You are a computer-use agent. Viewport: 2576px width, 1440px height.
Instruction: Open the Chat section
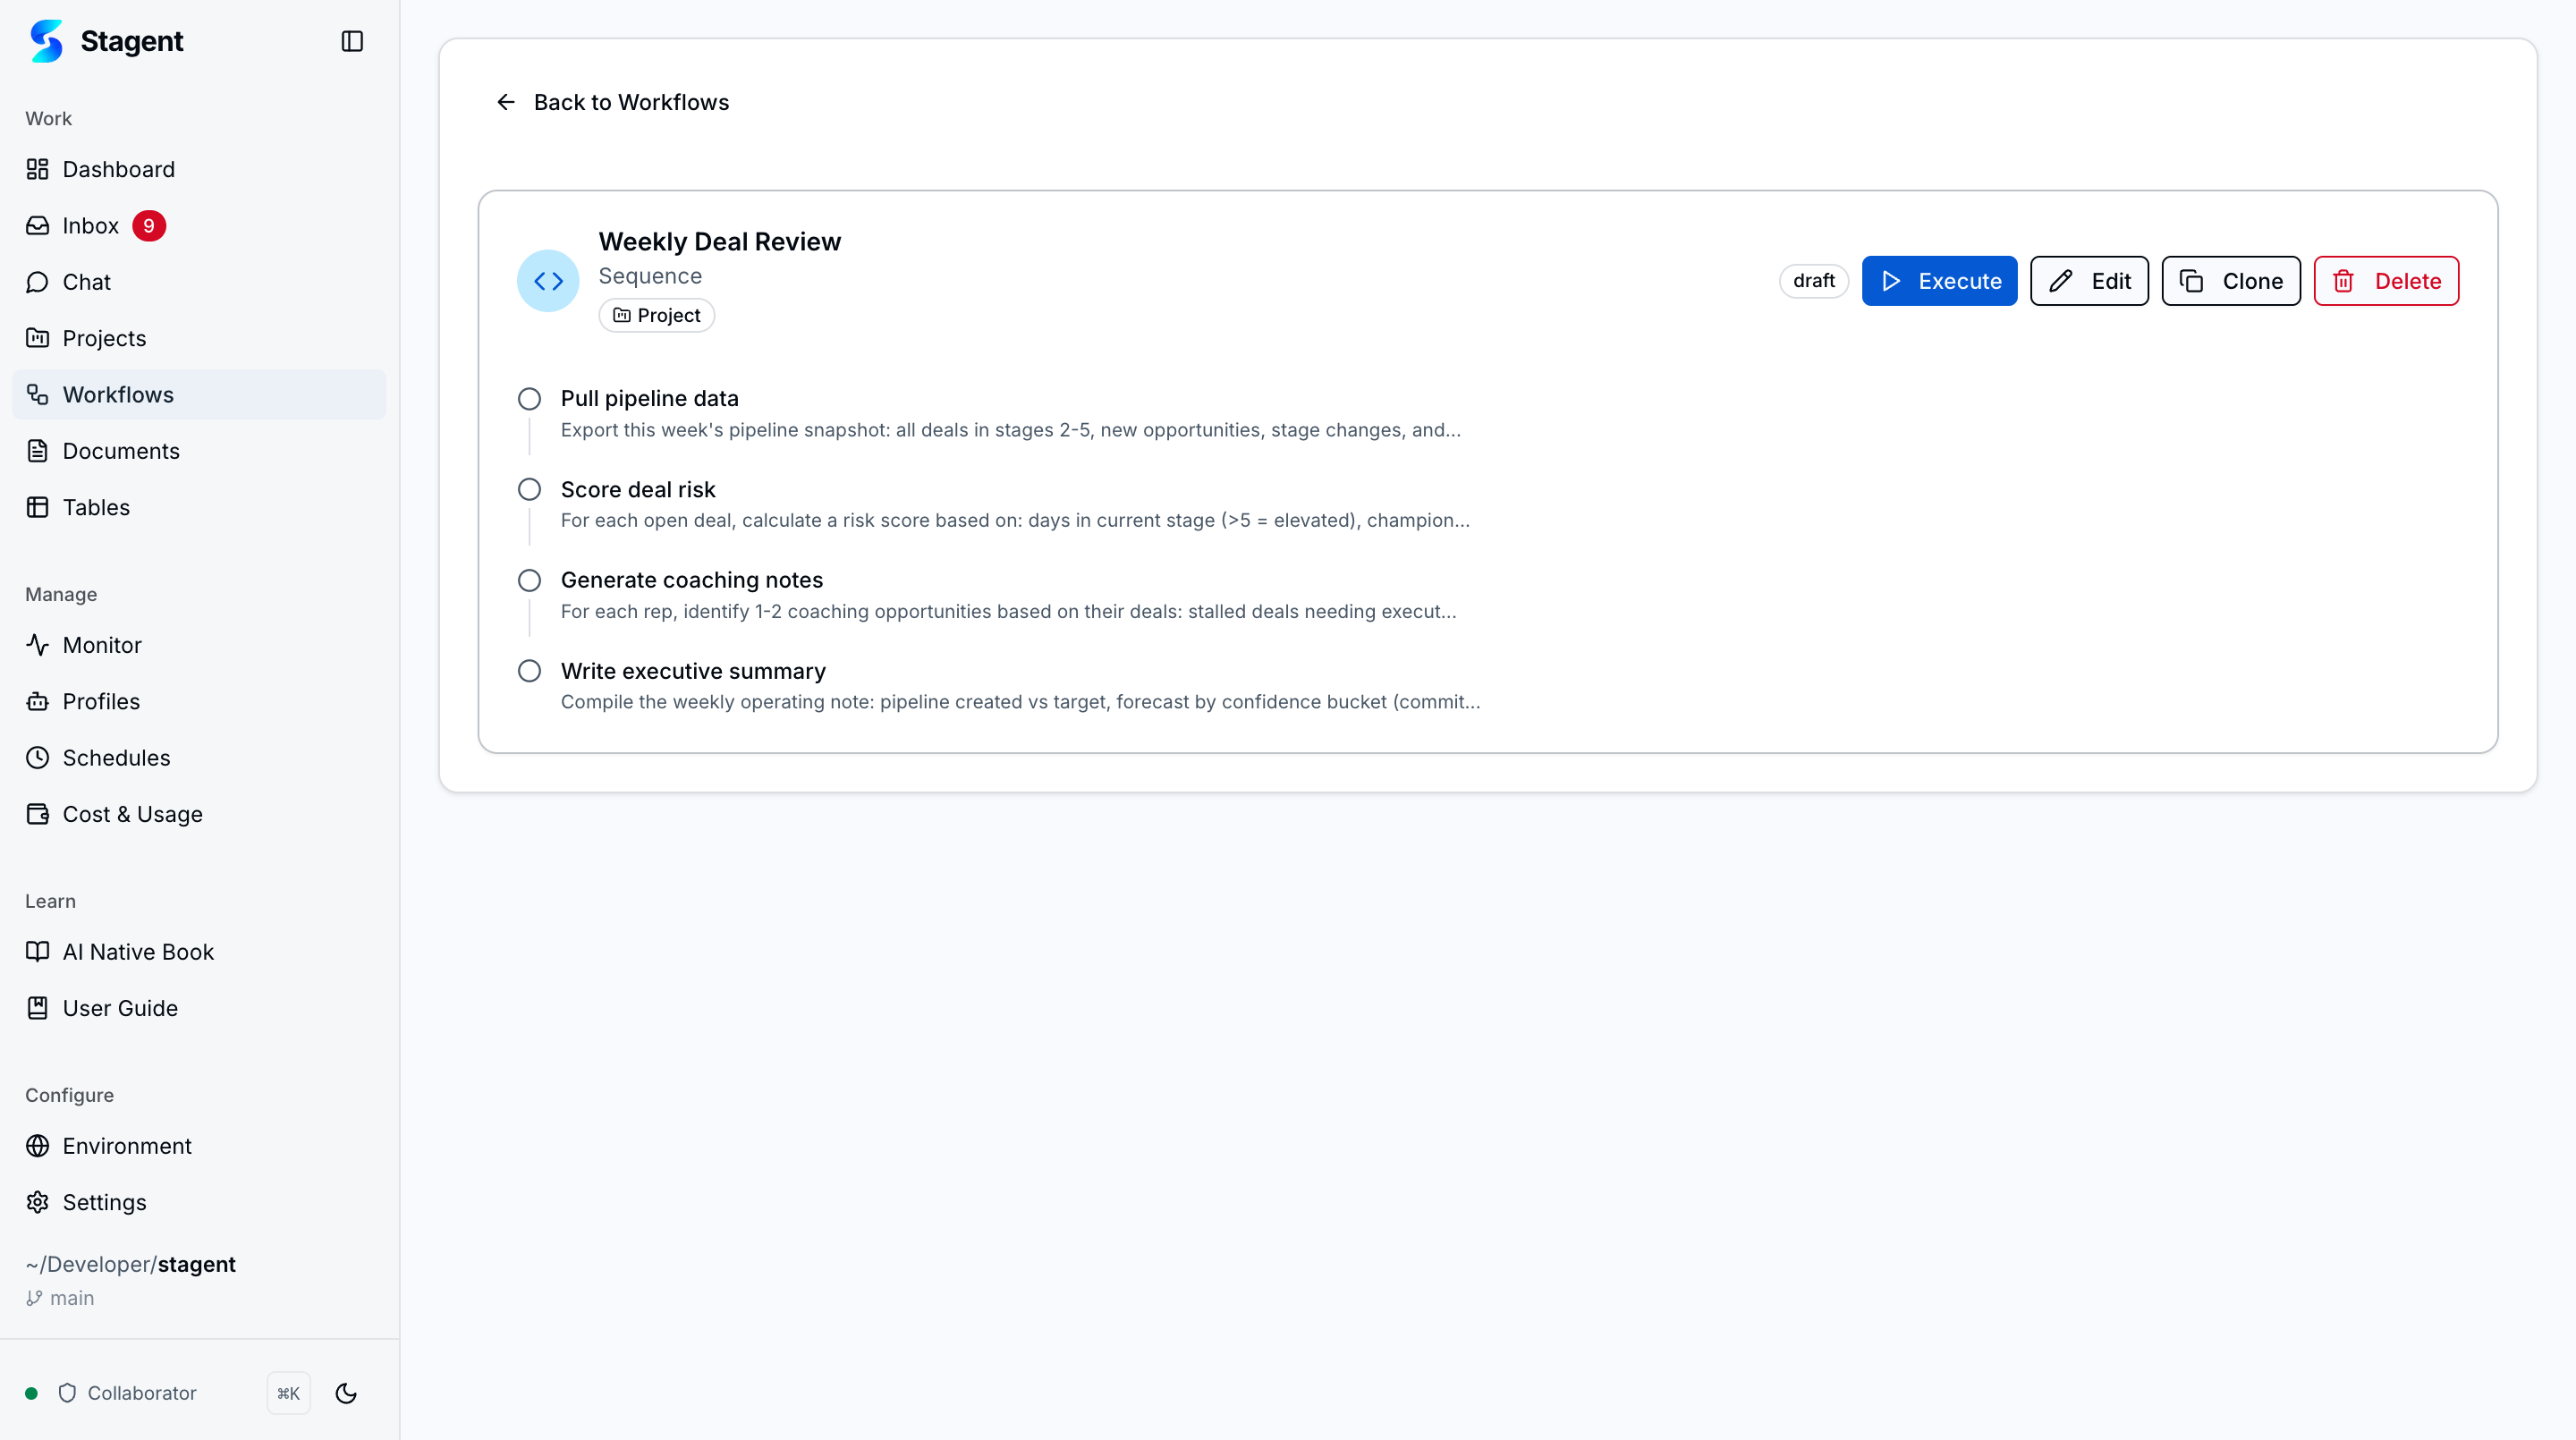(x=87, y=281)
